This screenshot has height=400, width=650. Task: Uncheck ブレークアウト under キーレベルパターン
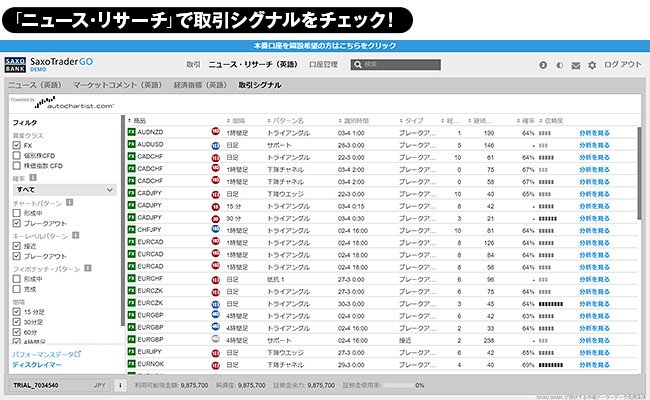[x=17, y=256]
